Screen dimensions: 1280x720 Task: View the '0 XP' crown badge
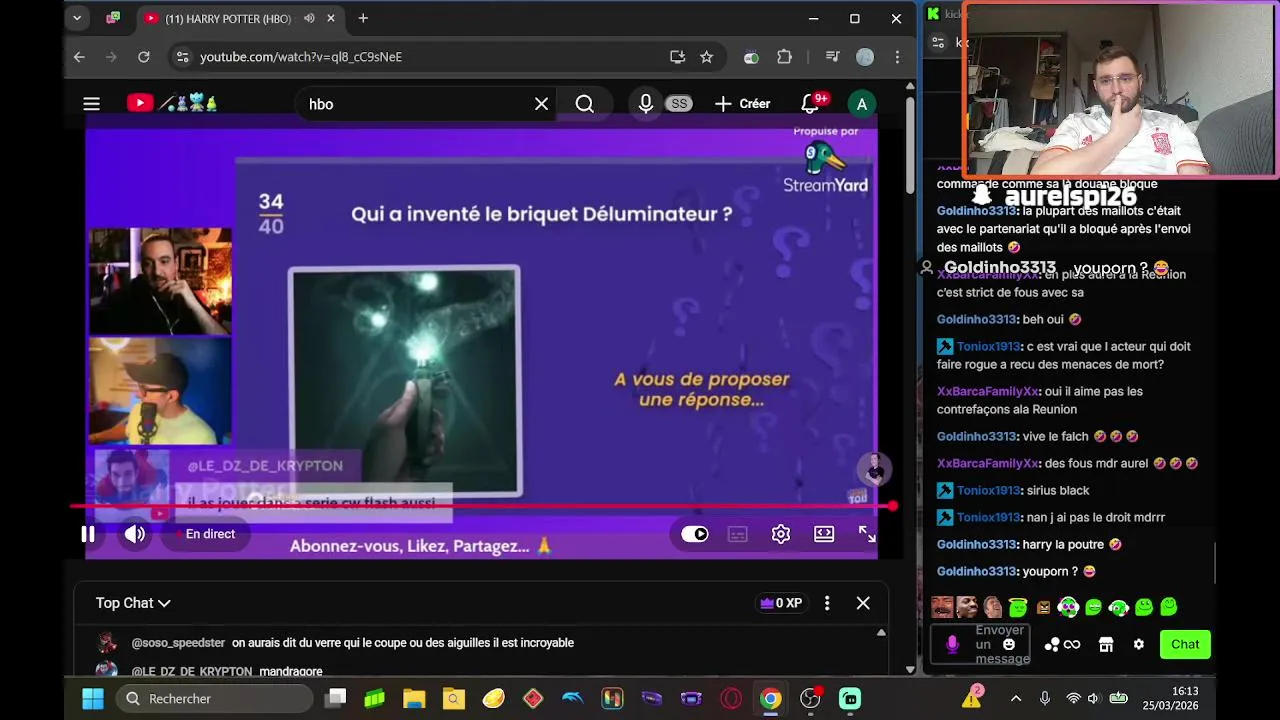click(781, 603)
